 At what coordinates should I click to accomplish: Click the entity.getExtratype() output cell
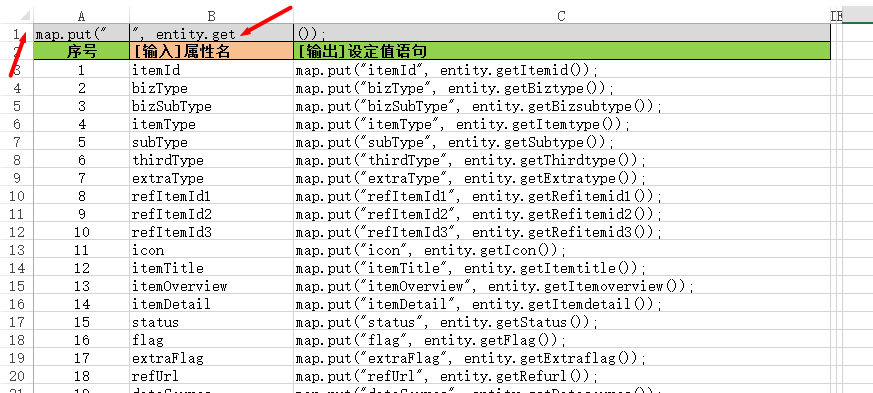(x=562, y=178)
